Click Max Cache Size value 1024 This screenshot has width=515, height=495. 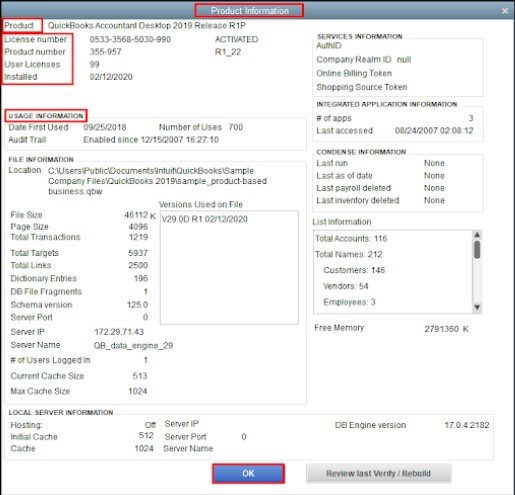click(138, 391)
